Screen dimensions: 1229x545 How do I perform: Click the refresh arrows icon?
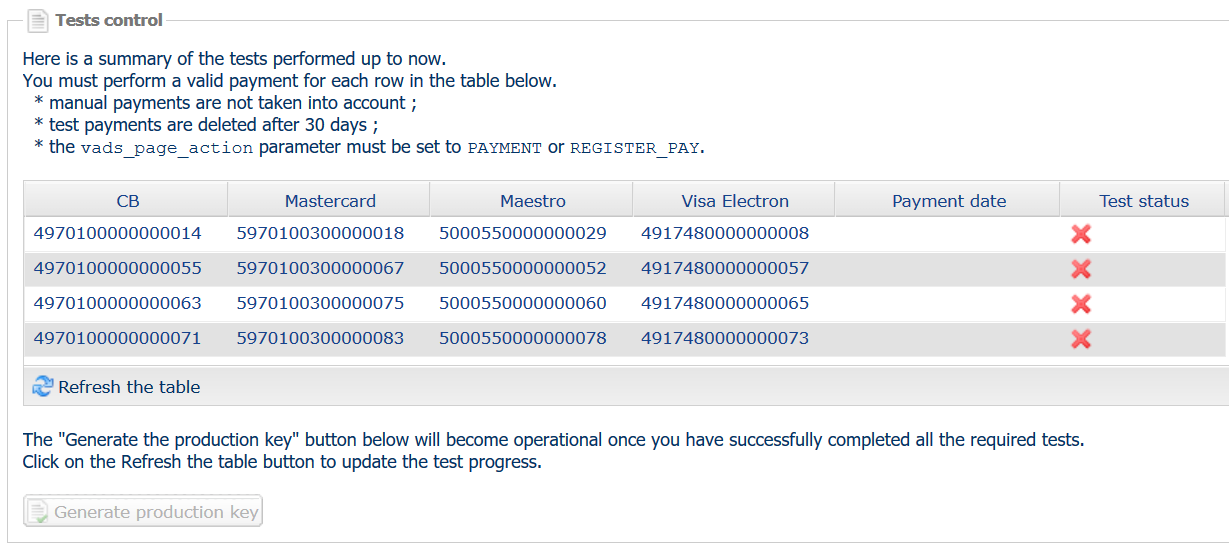pyautogui.click(x=43, y=387)
